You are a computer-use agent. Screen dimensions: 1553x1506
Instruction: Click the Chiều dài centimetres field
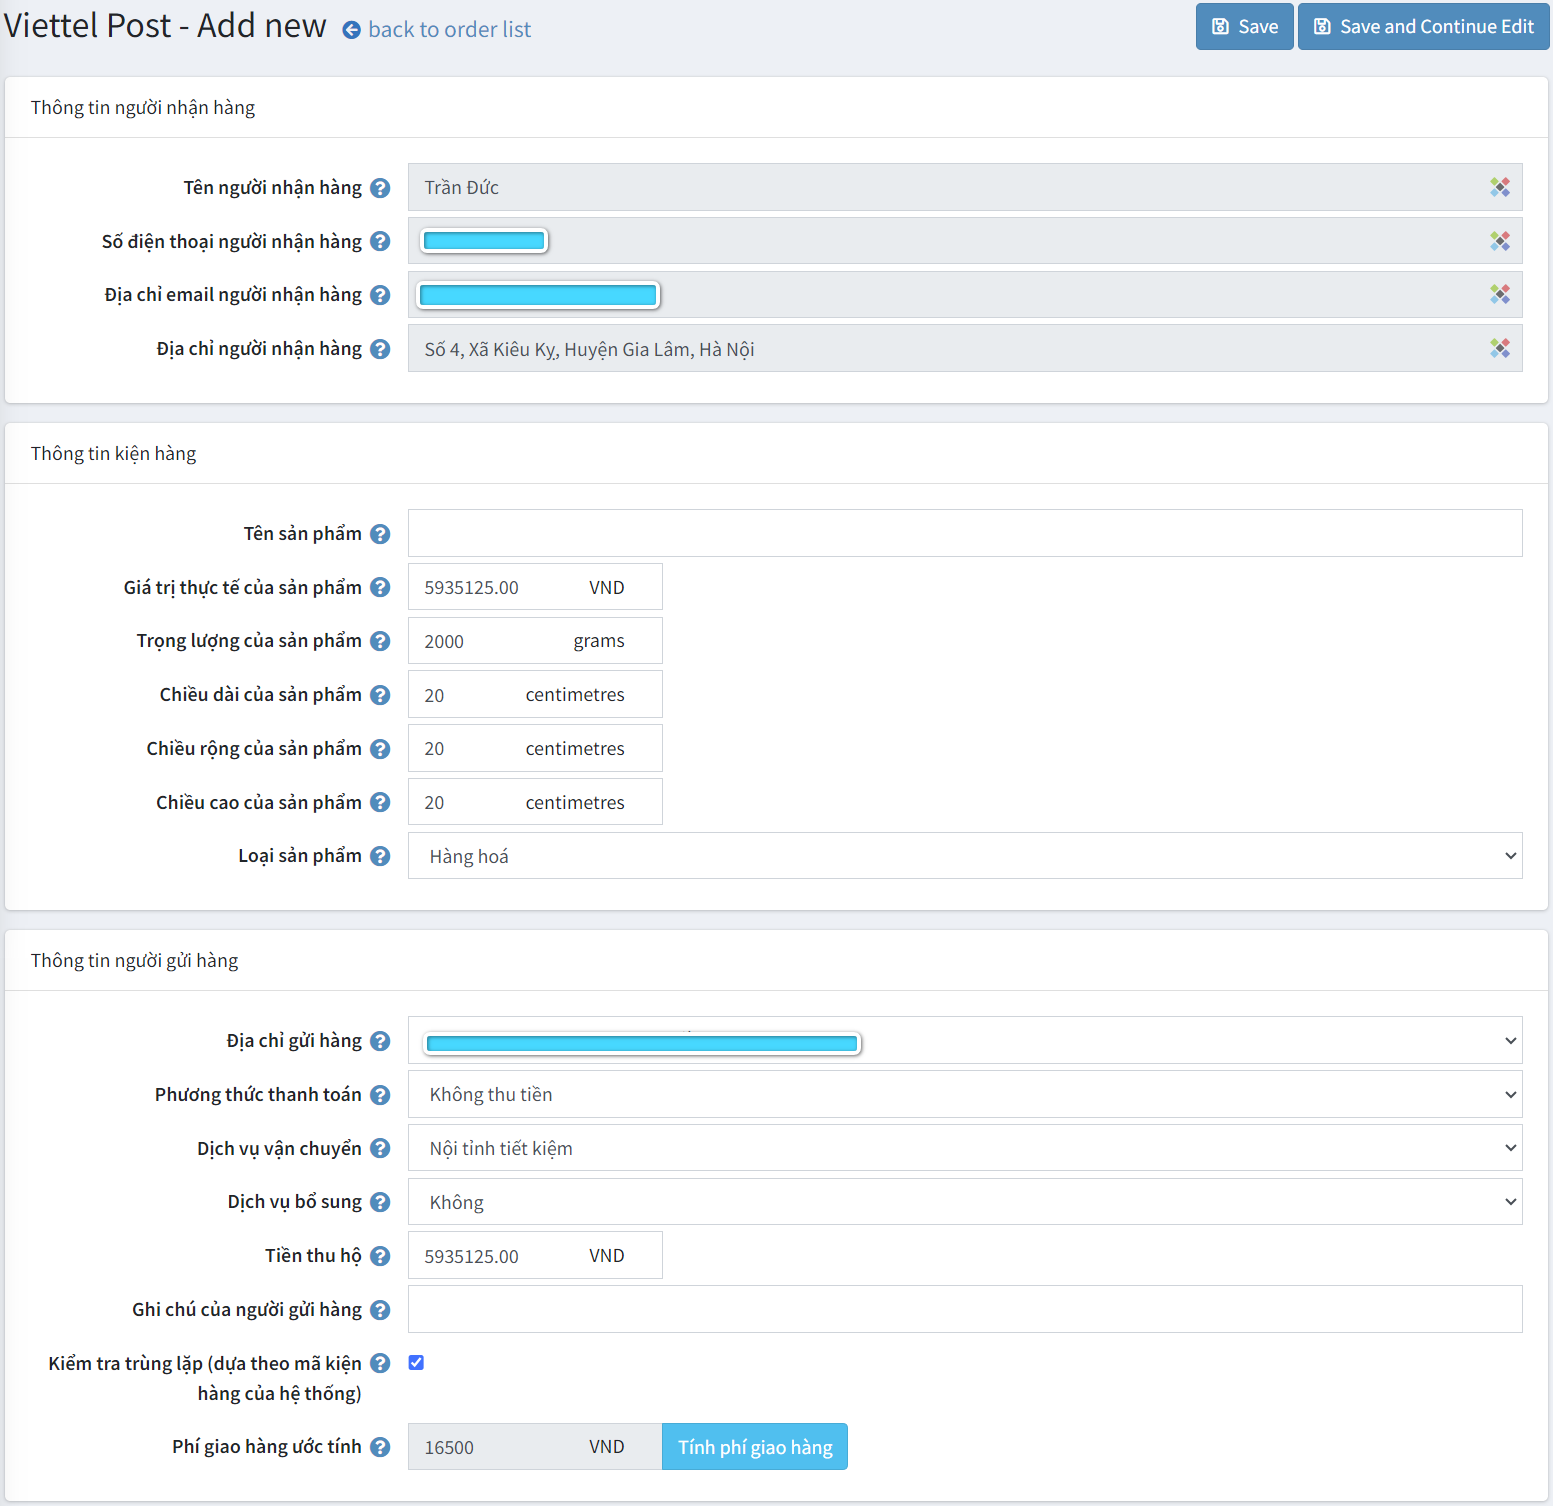(x=535, y=695)
